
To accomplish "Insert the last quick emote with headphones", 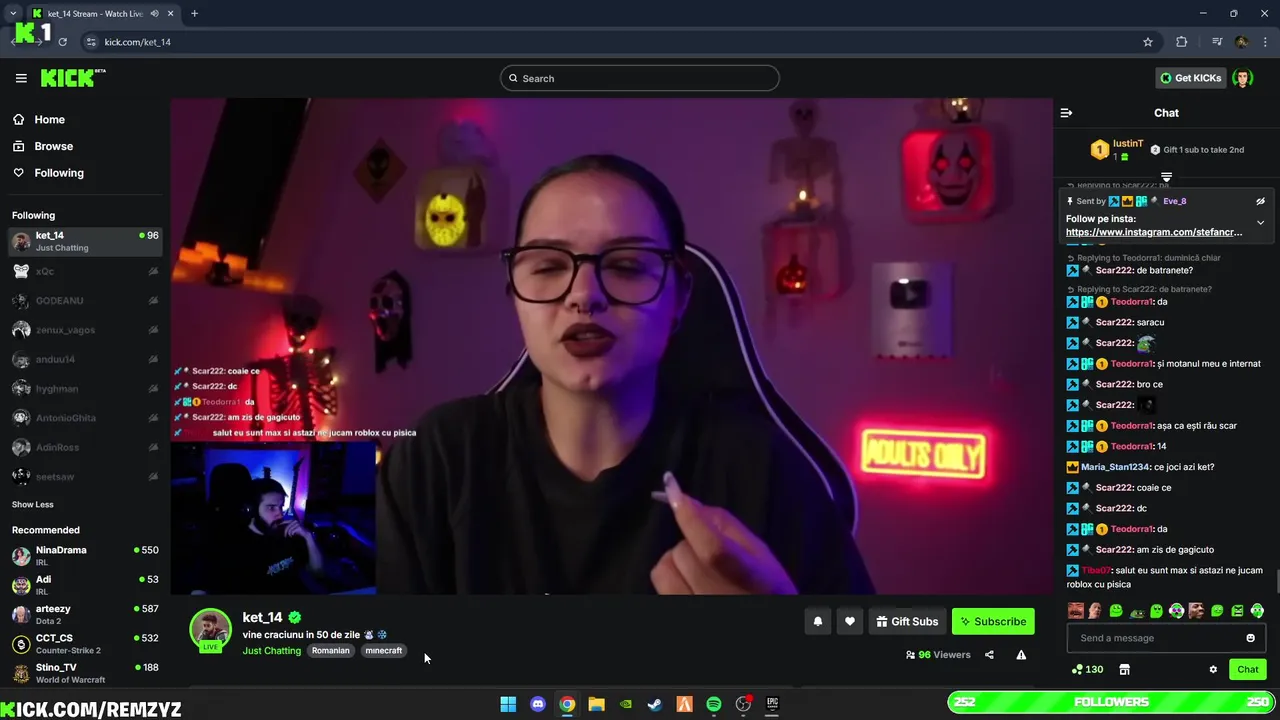I will click(x=1257, y=611).
